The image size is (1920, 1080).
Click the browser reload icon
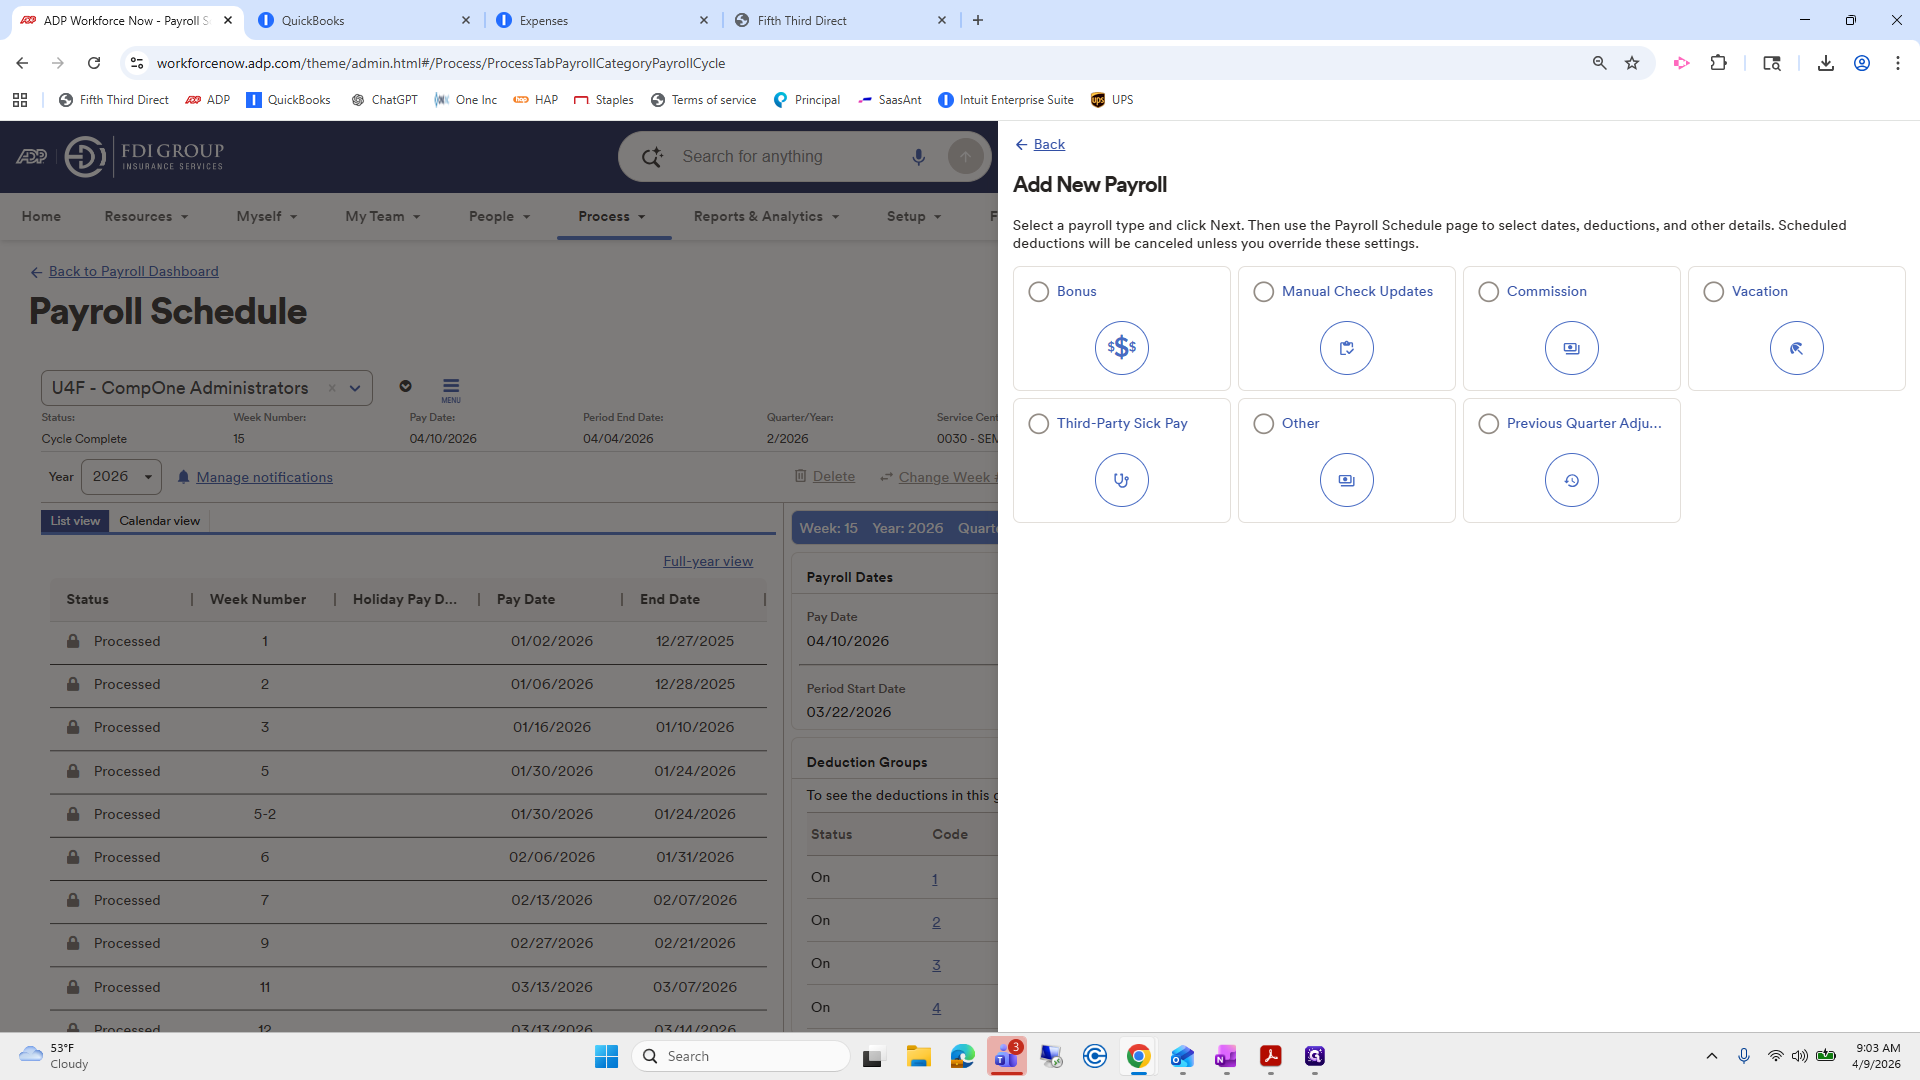94,63
